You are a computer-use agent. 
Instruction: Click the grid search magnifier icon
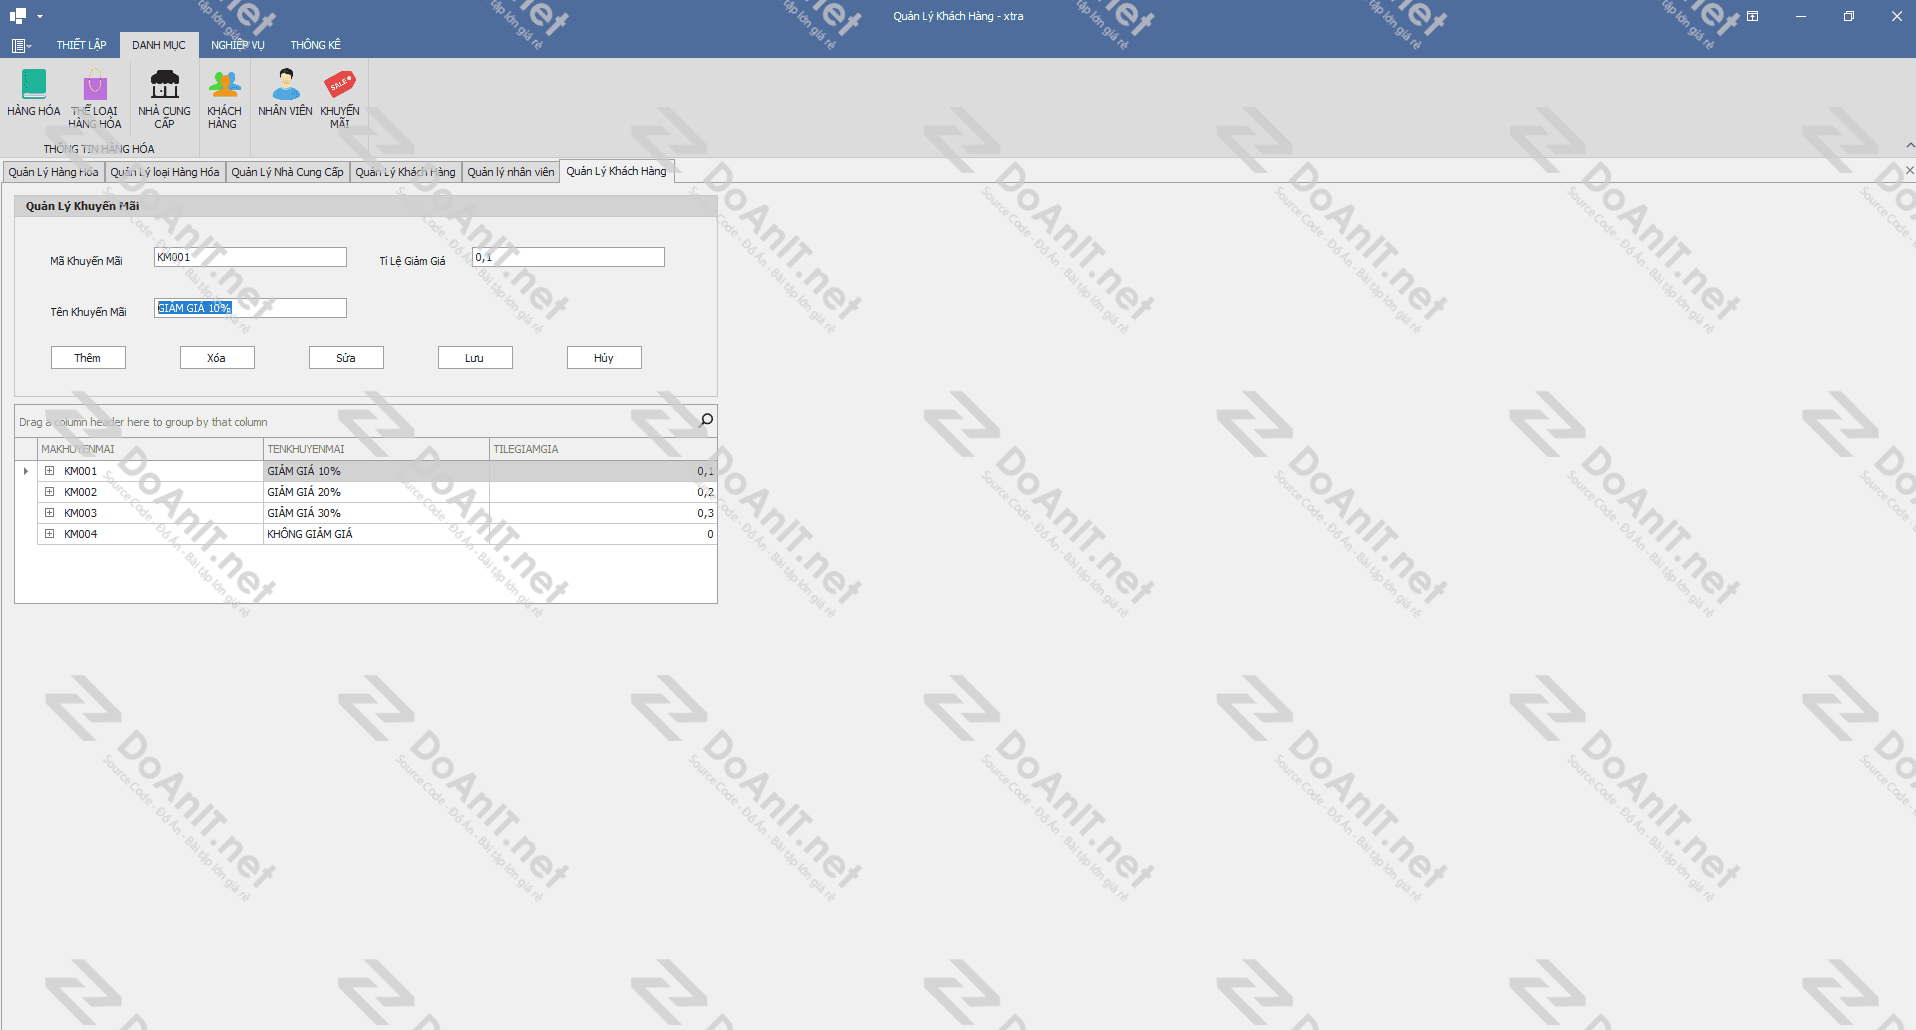(706, 420)
